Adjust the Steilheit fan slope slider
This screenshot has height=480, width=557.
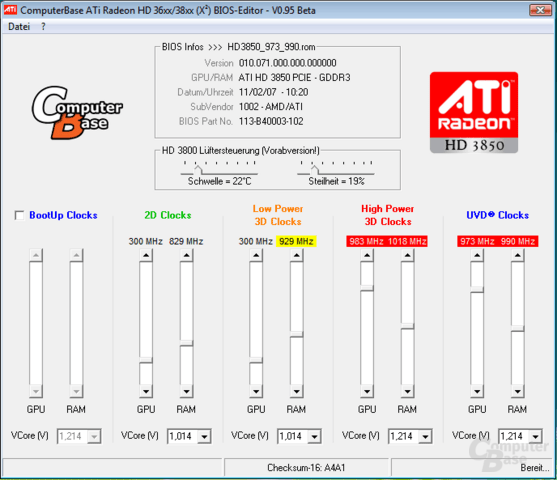pyautogui.click(x=314, y=169)
